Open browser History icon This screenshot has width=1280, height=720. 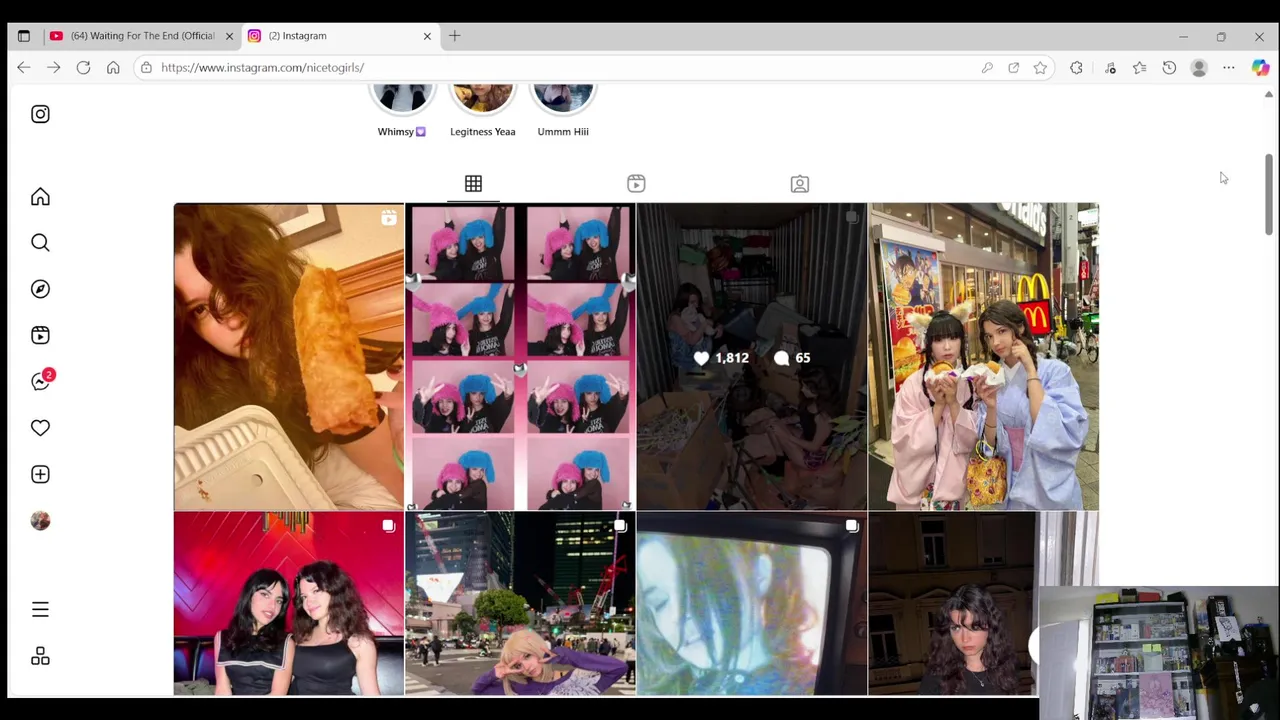coord(1169,68)
